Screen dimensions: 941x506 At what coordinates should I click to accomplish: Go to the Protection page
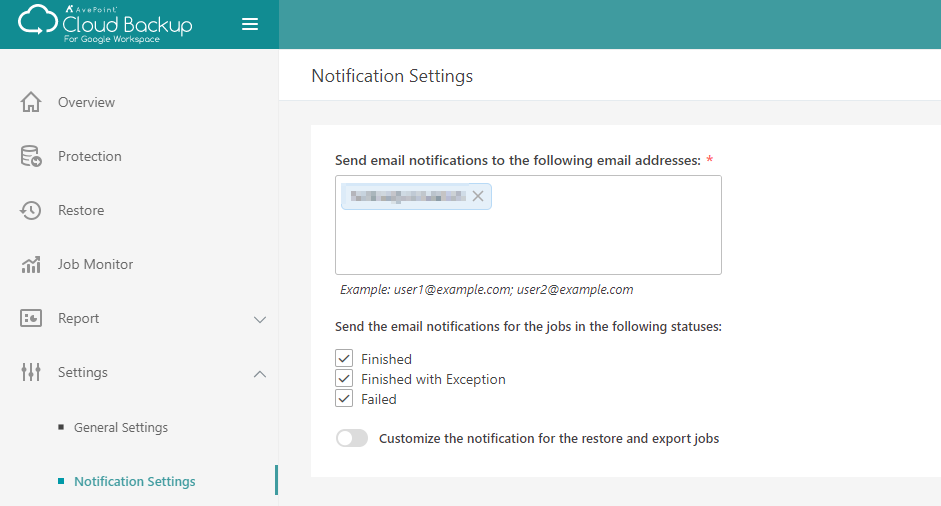90,156
